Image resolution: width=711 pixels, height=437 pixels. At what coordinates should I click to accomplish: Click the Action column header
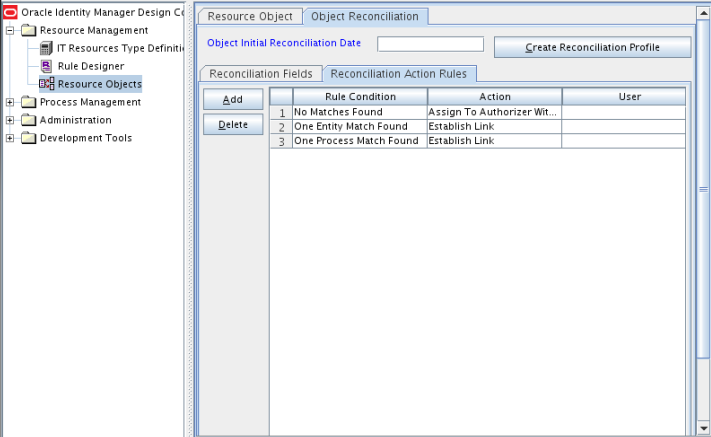[x=495, y=97]
